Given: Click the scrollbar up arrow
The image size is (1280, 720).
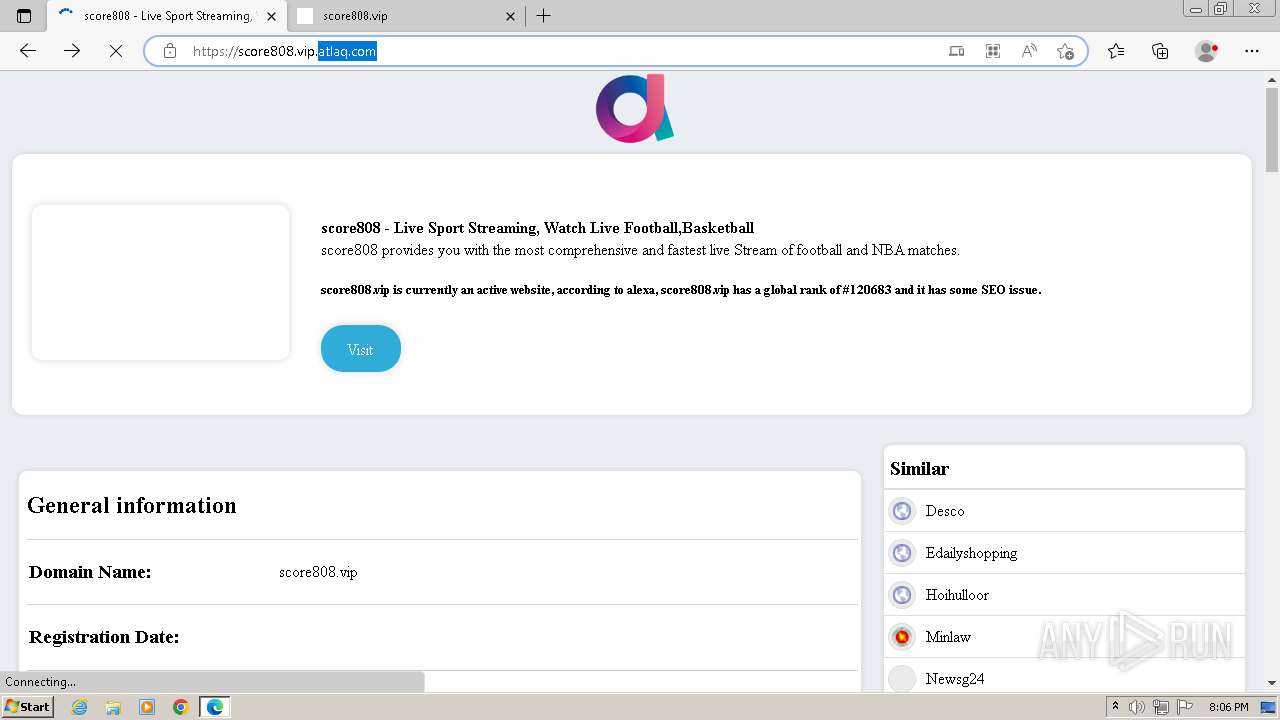Looking at the screenshot, I should (x=1272, y=80).
